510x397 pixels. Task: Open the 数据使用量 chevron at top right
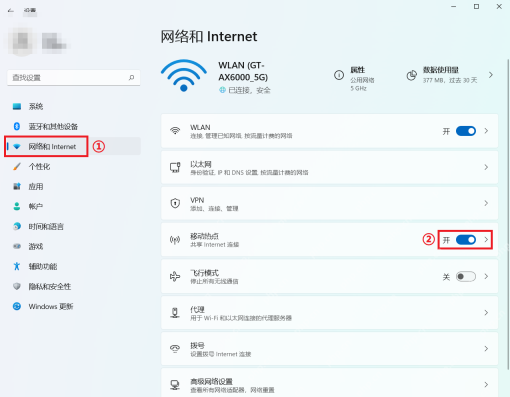click(491, 75)
